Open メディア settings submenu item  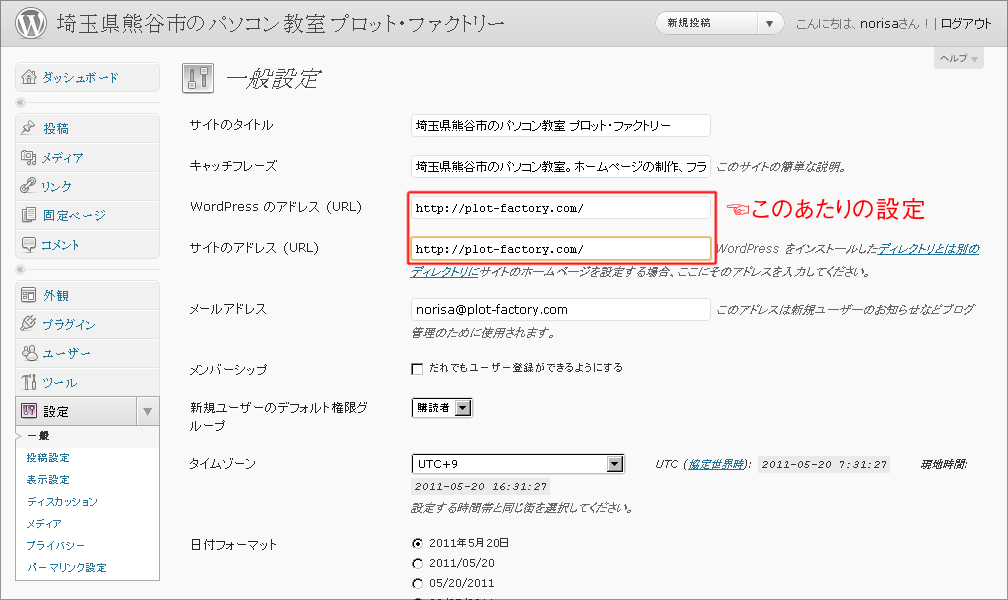[44, 523]
